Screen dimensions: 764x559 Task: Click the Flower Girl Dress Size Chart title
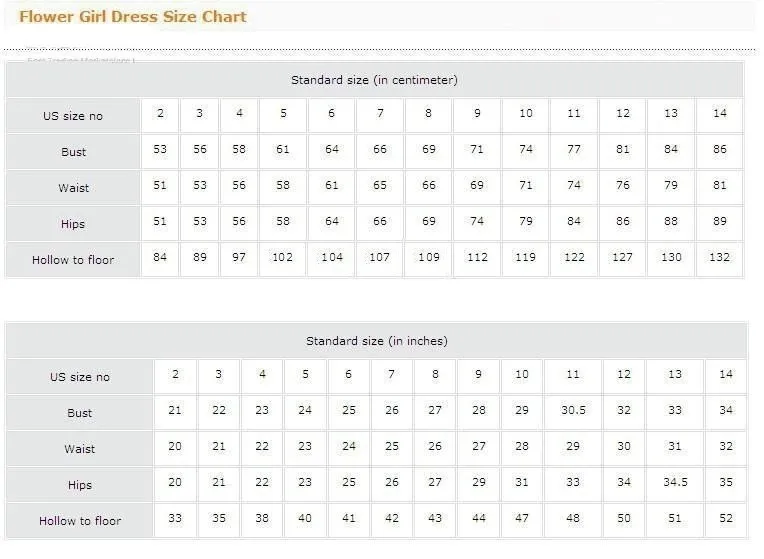pyautogui.click(x=133, y=17)
